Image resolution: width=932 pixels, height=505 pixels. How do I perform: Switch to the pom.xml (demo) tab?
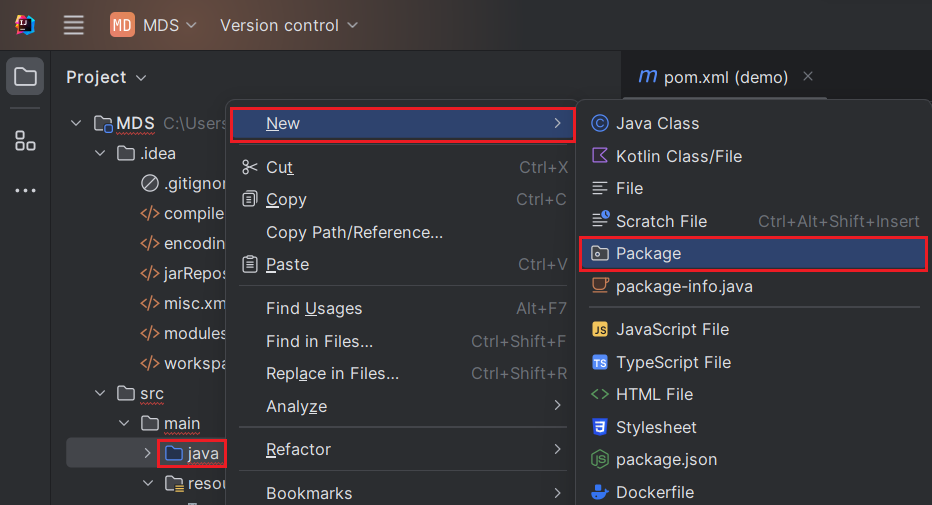pos(714,77)
